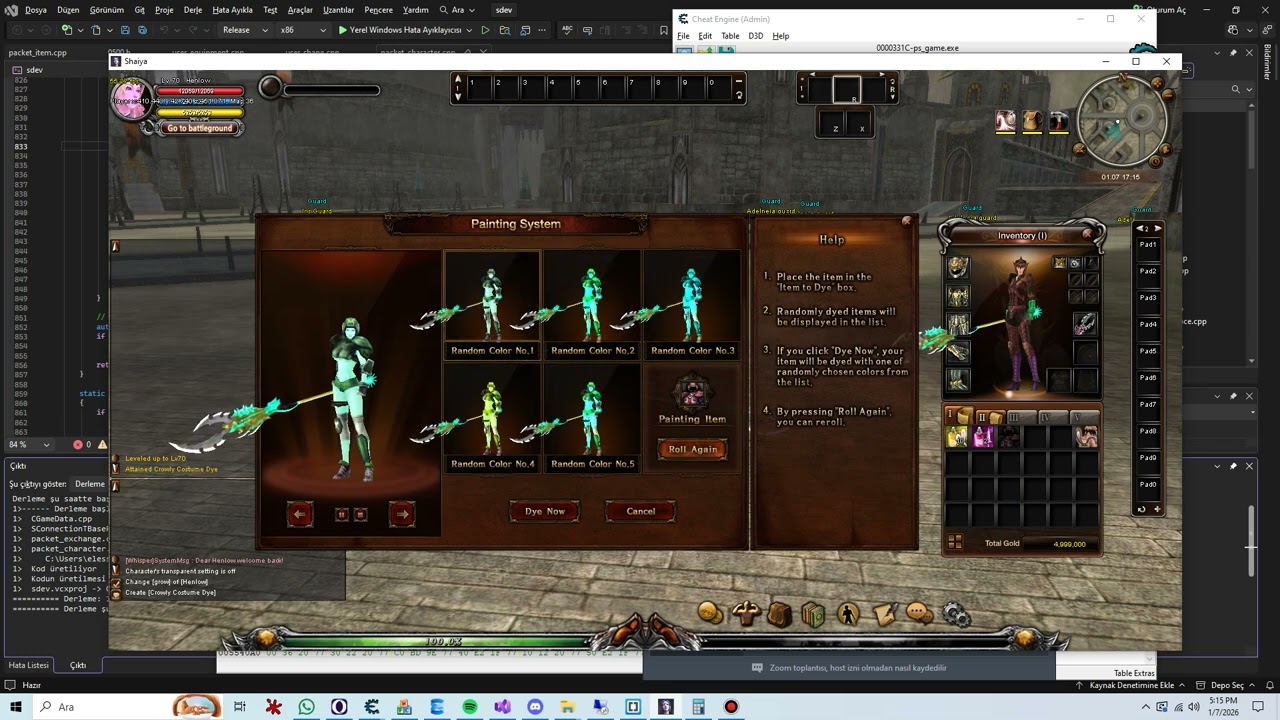
Task: Click the pet item in sixth bag slot
Action: (x=1086, y=437)
